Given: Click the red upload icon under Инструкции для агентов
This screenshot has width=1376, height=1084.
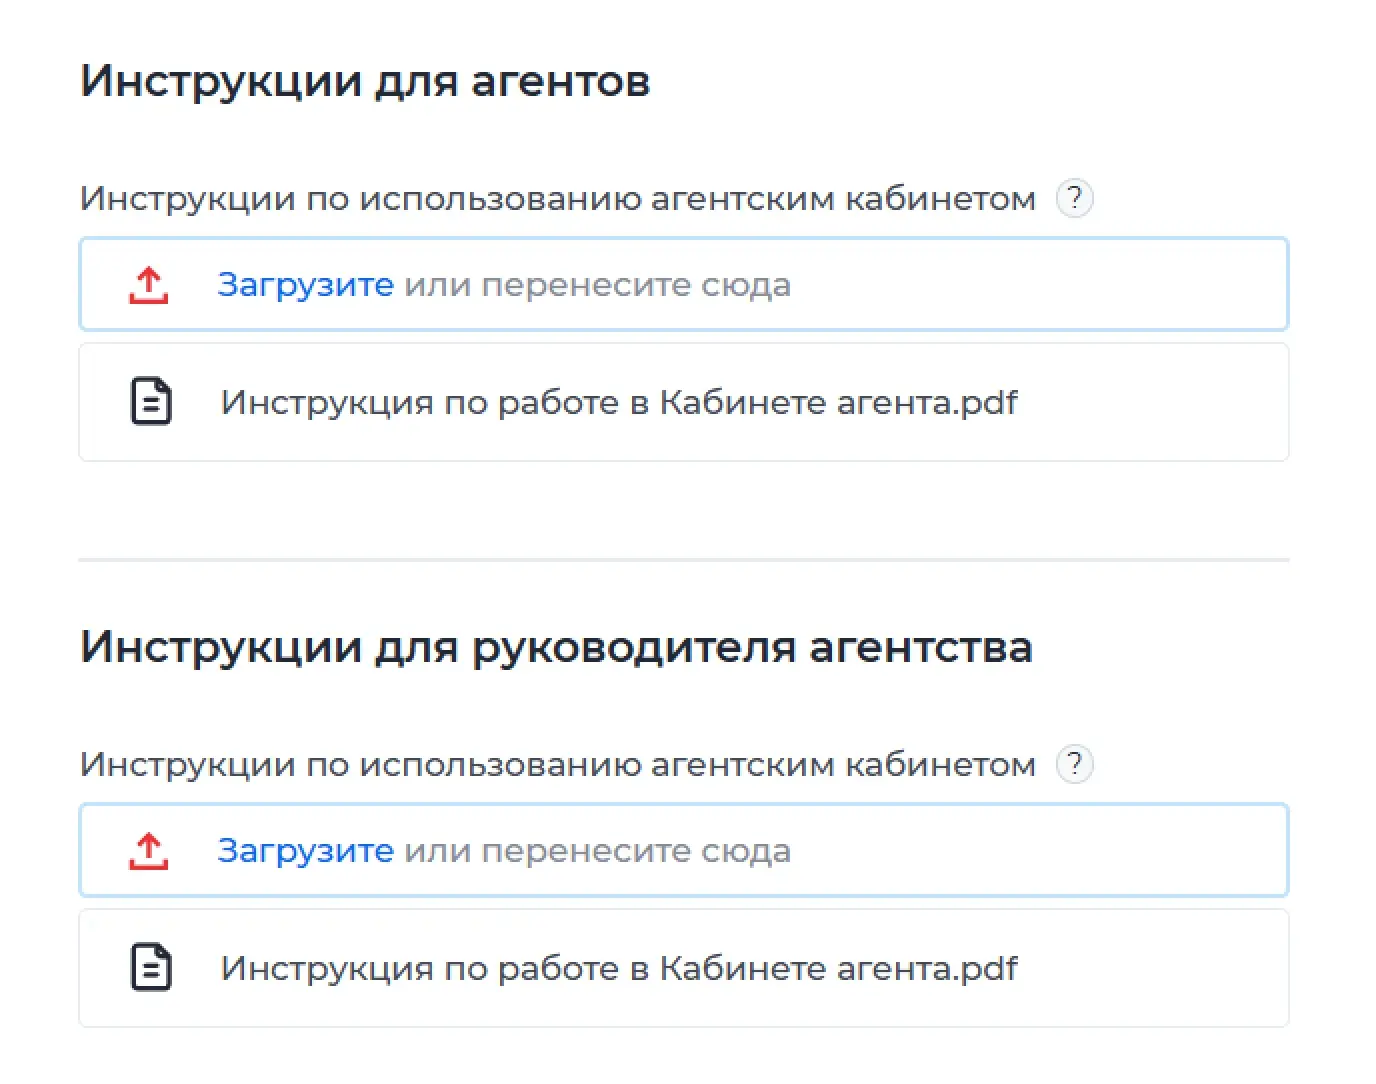Looking at the screenshot, I should [x=149, y=285].
